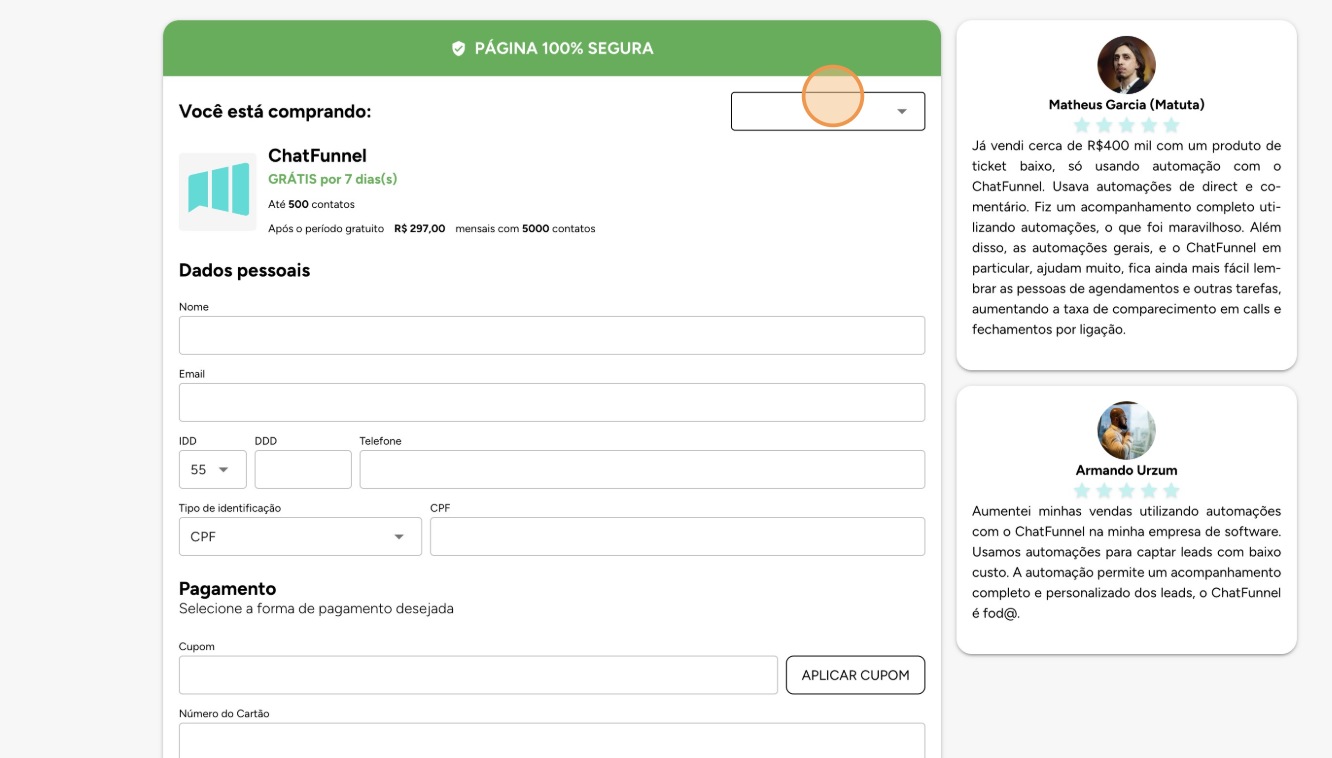Click the ChatFunnel product logo
The image size is (1332, 758).
(218, 191)
